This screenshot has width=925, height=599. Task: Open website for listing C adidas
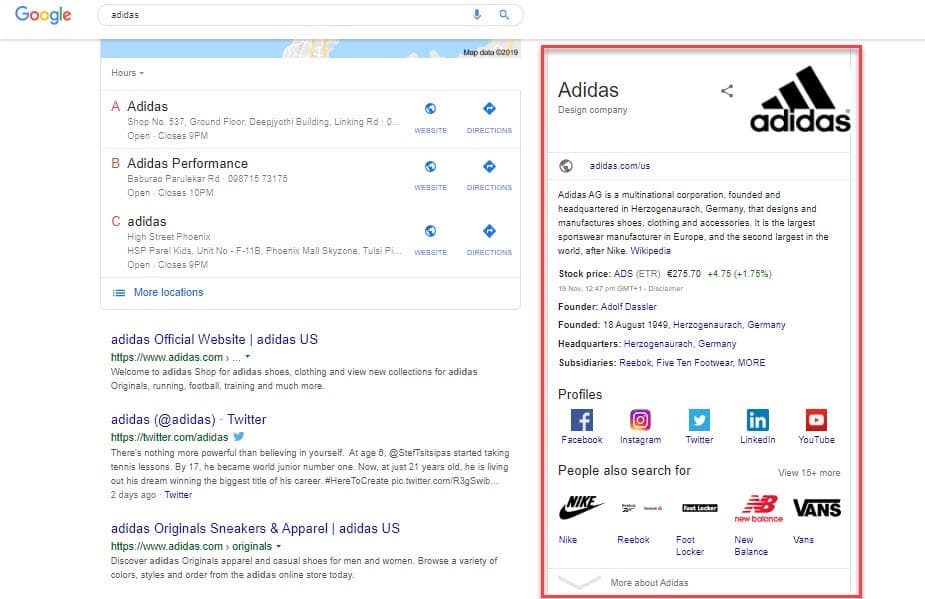click(431, 240)
